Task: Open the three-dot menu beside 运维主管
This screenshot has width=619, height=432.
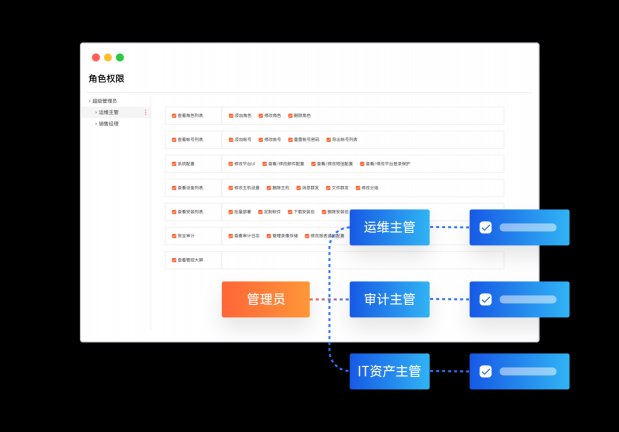Action: [x=146, y=112]
